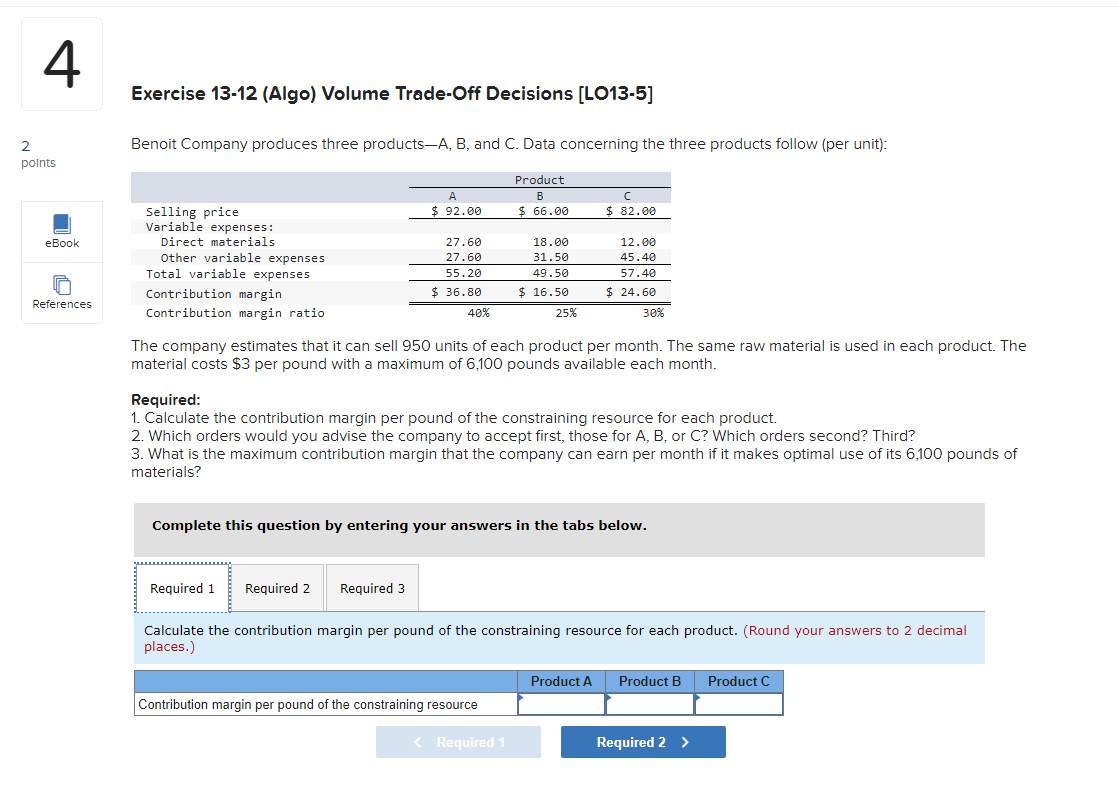The width and height of the screenshot is (1118, 789).
Task: Click the Product A column header
Action: [x=561, y=681]
